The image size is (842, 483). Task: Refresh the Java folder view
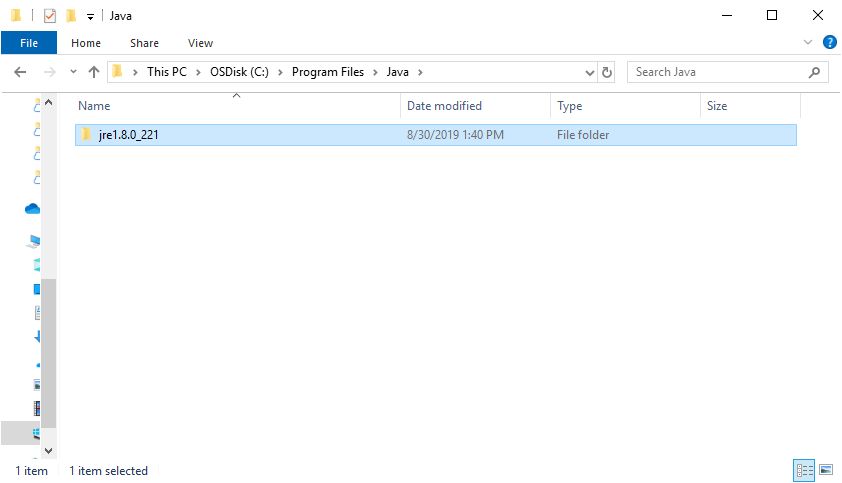tap(607, 72)
